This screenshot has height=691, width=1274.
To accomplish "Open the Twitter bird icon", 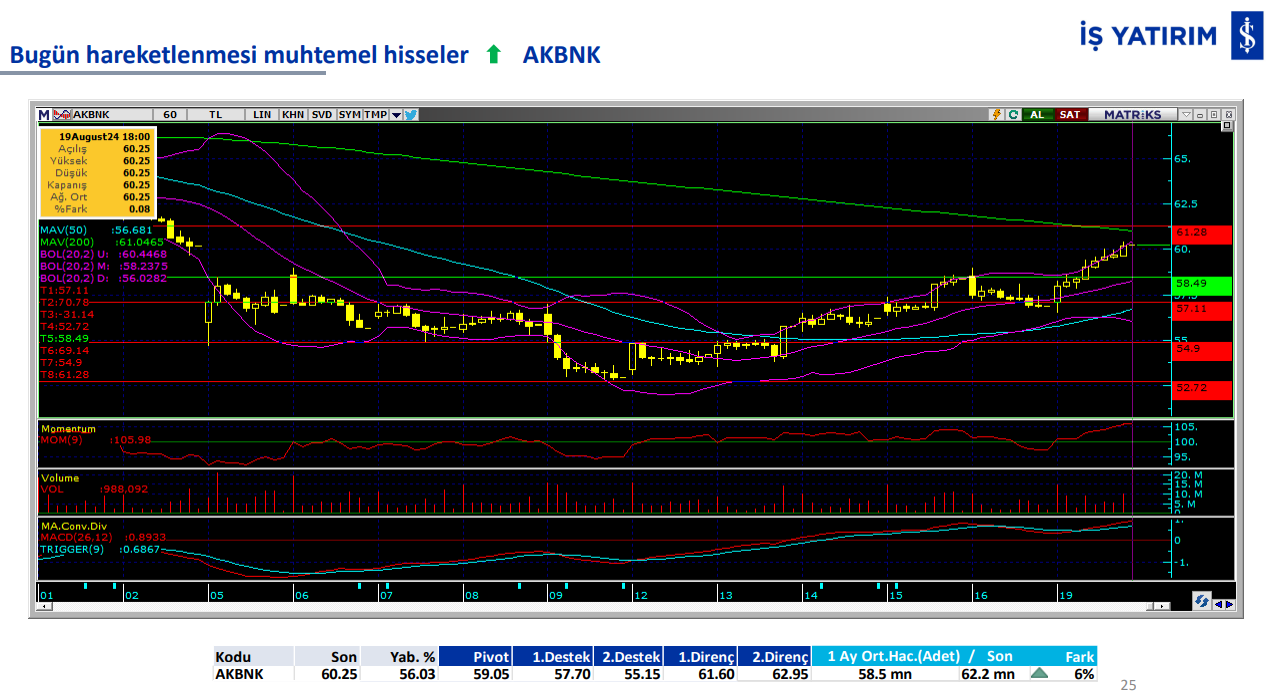I will pos(411,115).
